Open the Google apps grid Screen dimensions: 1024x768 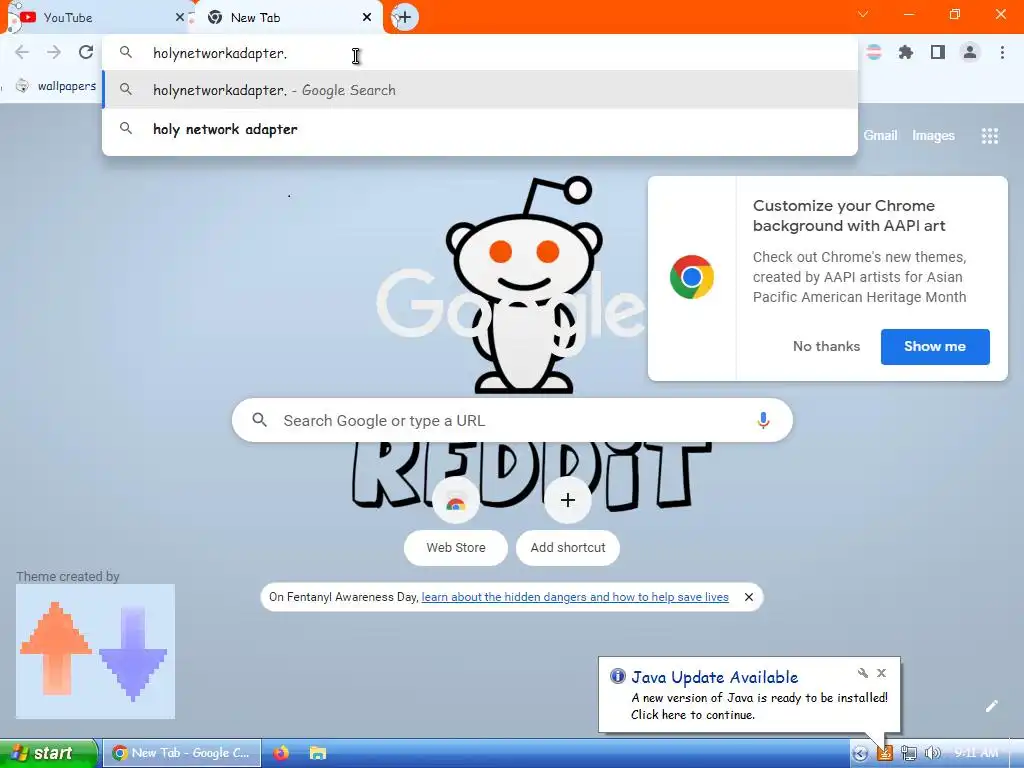[989, 136]
